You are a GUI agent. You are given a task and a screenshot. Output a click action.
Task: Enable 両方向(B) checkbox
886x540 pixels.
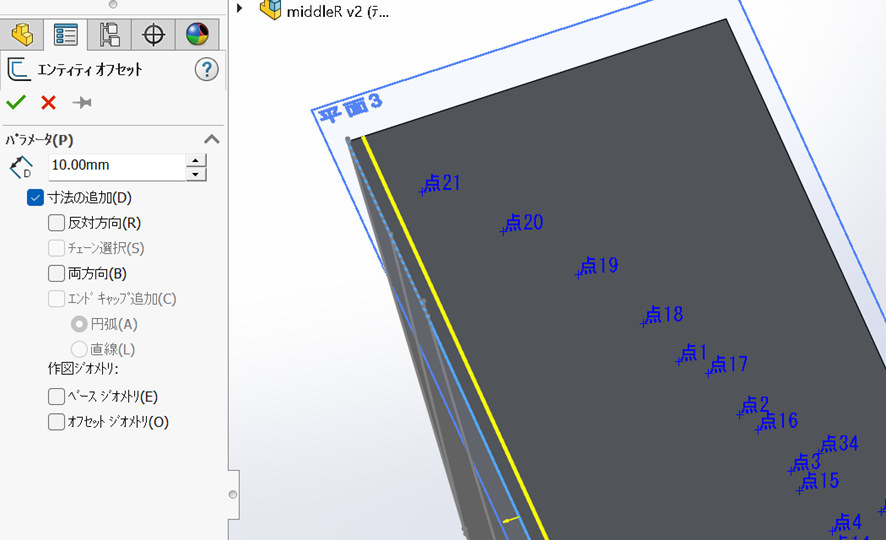coord(56,273)
